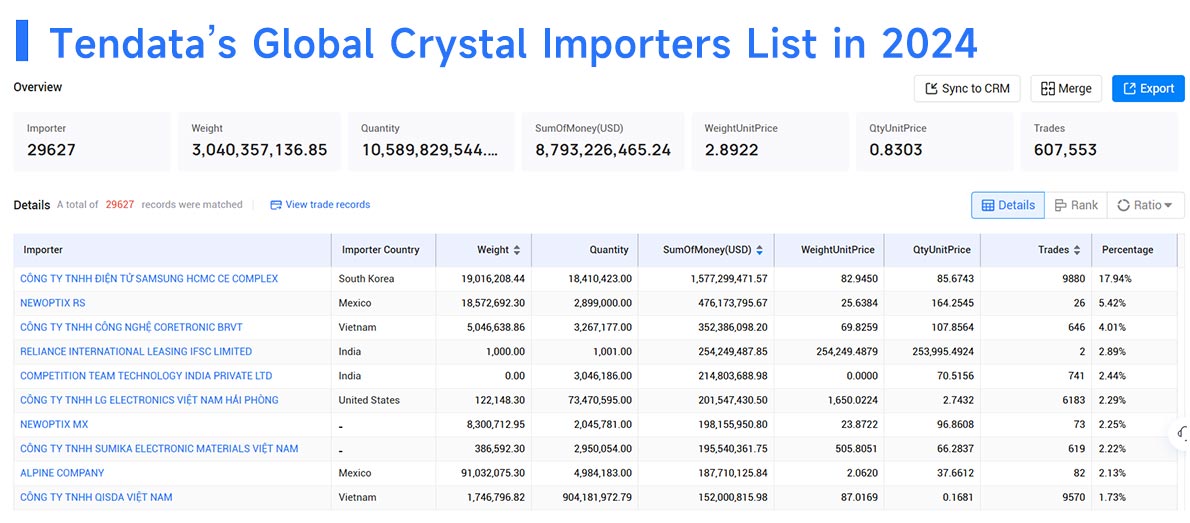Click the WeightUnitPrice card value 2.8922
Viewport: 1190px width, 523px height.
731,150
